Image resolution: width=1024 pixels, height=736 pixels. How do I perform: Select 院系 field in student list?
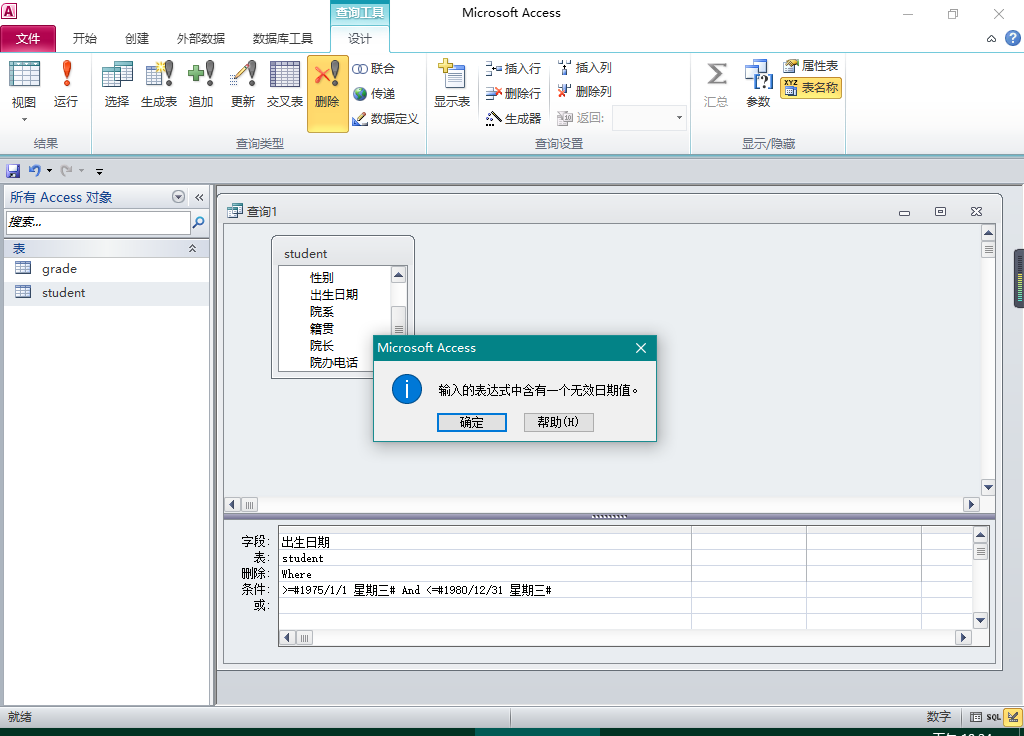click(321, 312)
